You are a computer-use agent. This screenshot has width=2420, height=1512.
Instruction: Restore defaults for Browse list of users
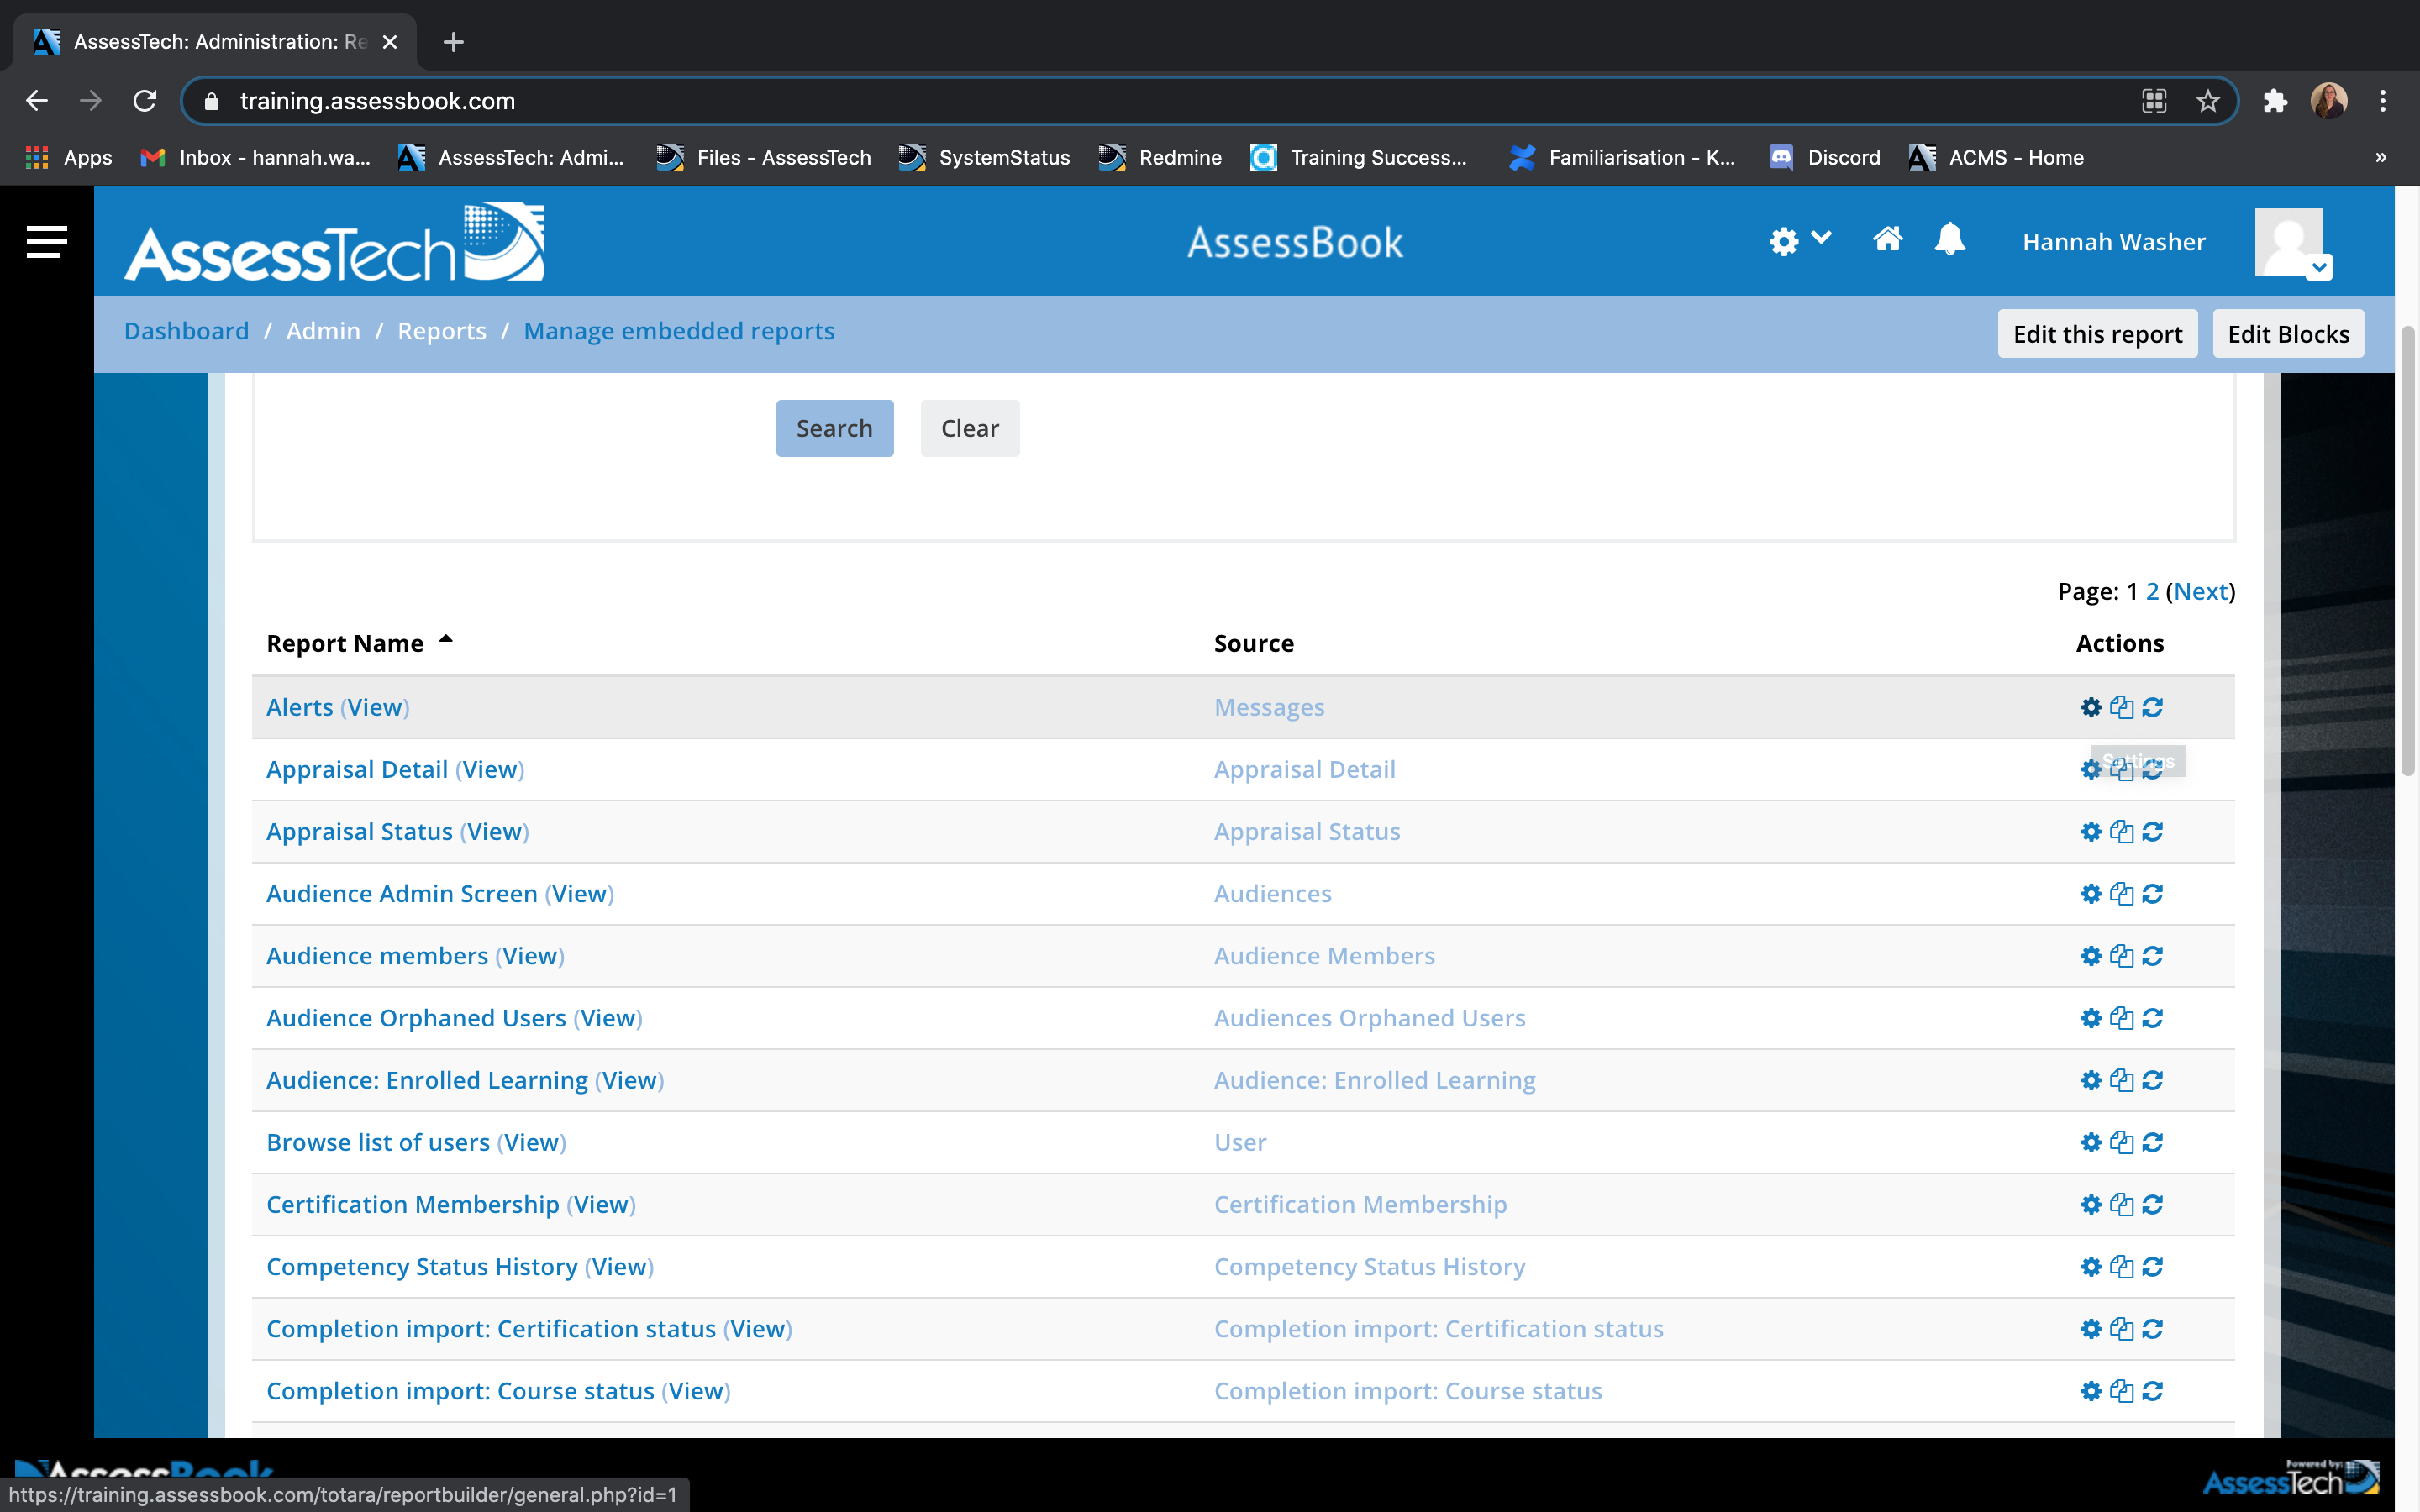tap(2152, 1142)
